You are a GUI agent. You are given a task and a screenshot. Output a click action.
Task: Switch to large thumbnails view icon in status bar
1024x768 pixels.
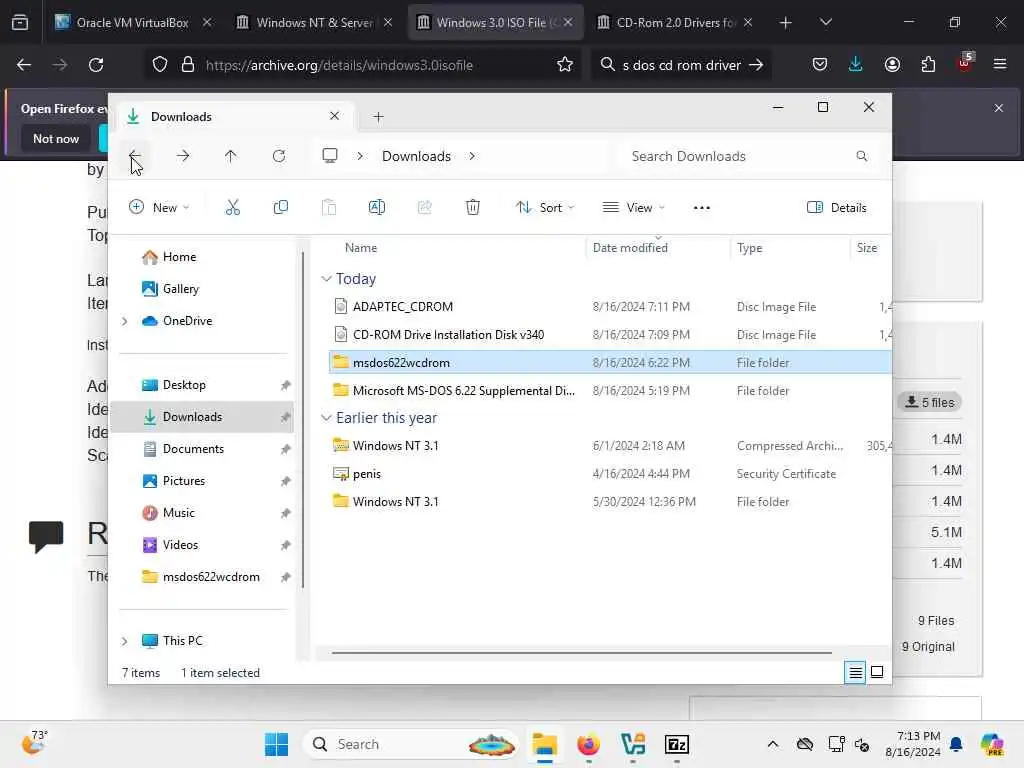[x=877, y=672]
